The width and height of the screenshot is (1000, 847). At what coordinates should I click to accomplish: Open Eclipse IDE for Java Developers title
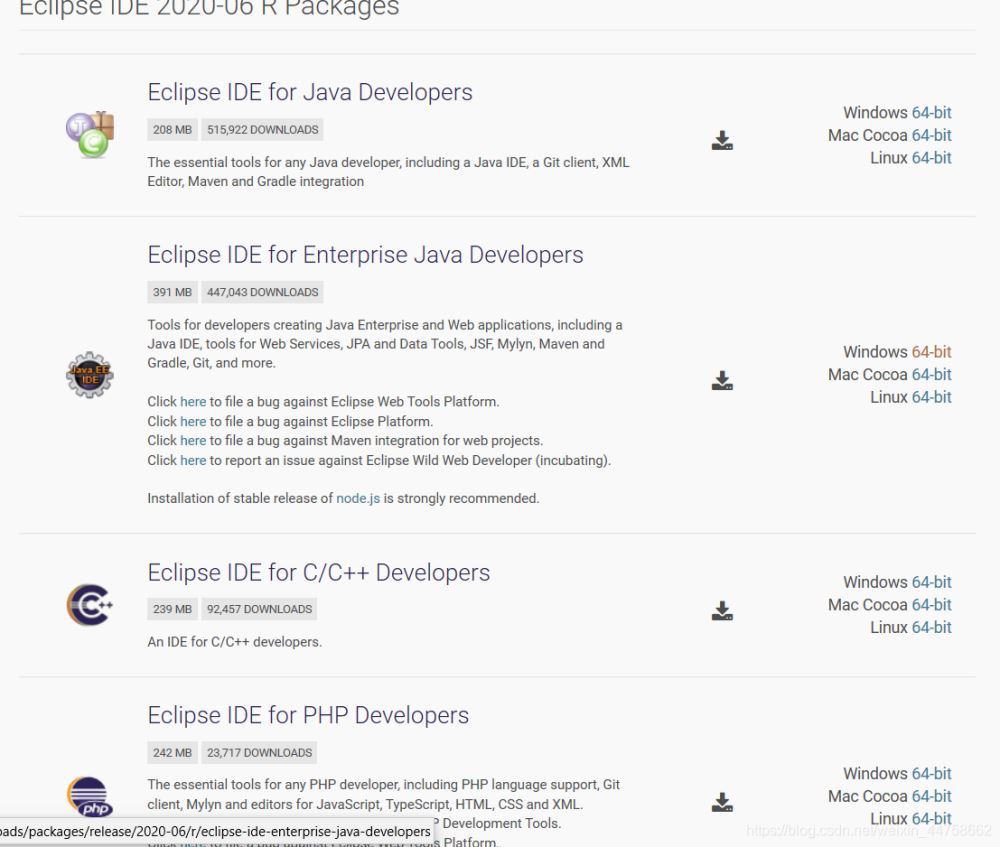click(x=310, y=92)
